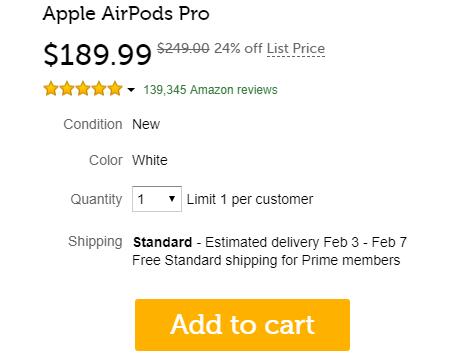Screen dimensions: 454x362
Task: Click the List Price dotted link
Action: click(x=296, y=49)
